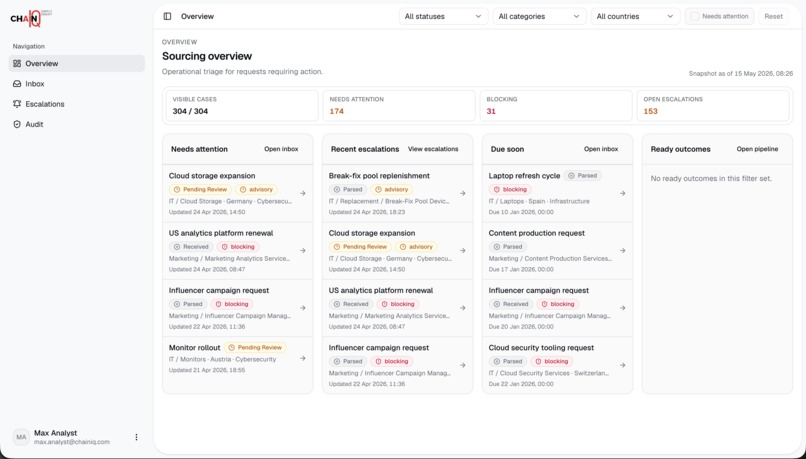806x459 pixels.
Task: Click the Reset filters button
Action: 773,16
